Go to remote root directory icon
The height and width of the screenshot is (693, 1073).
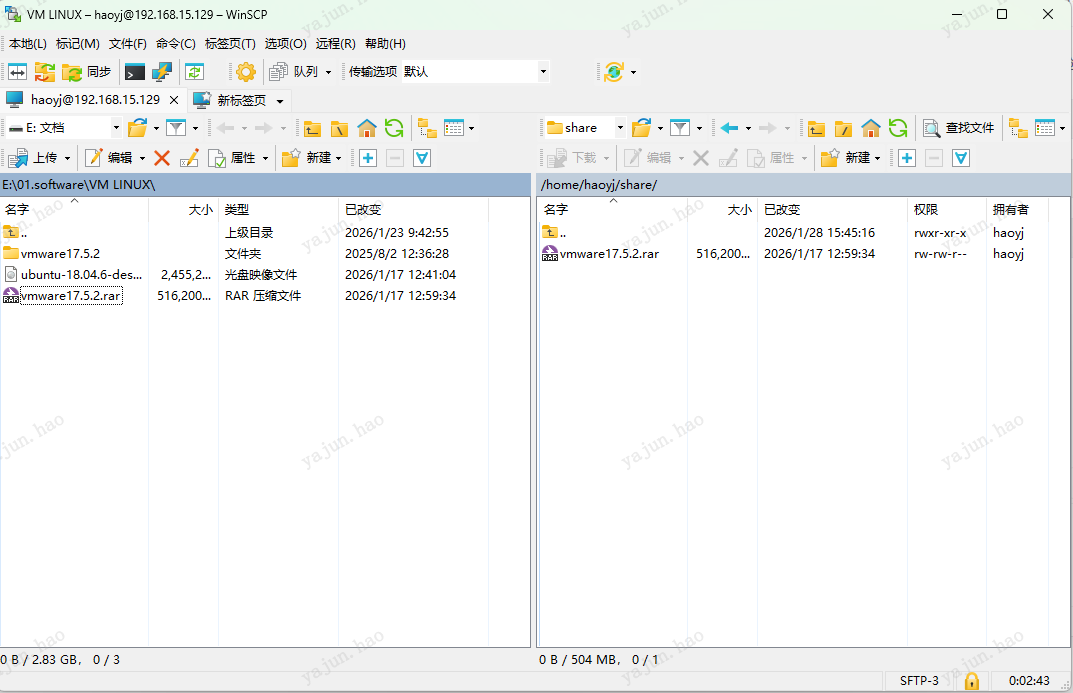click(843, 128)
